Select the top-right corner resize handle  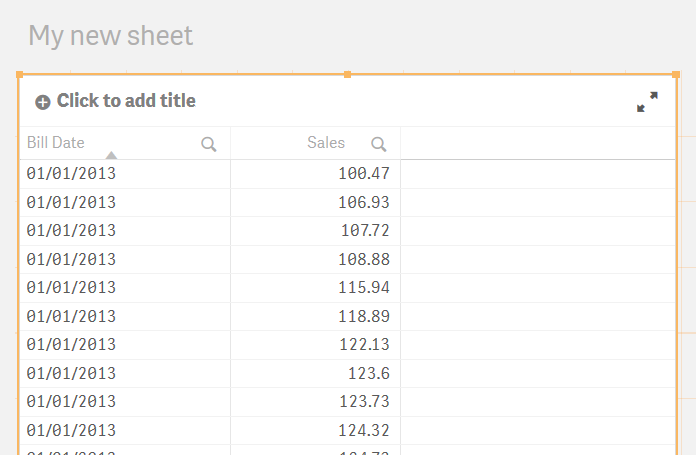point(676,75)
